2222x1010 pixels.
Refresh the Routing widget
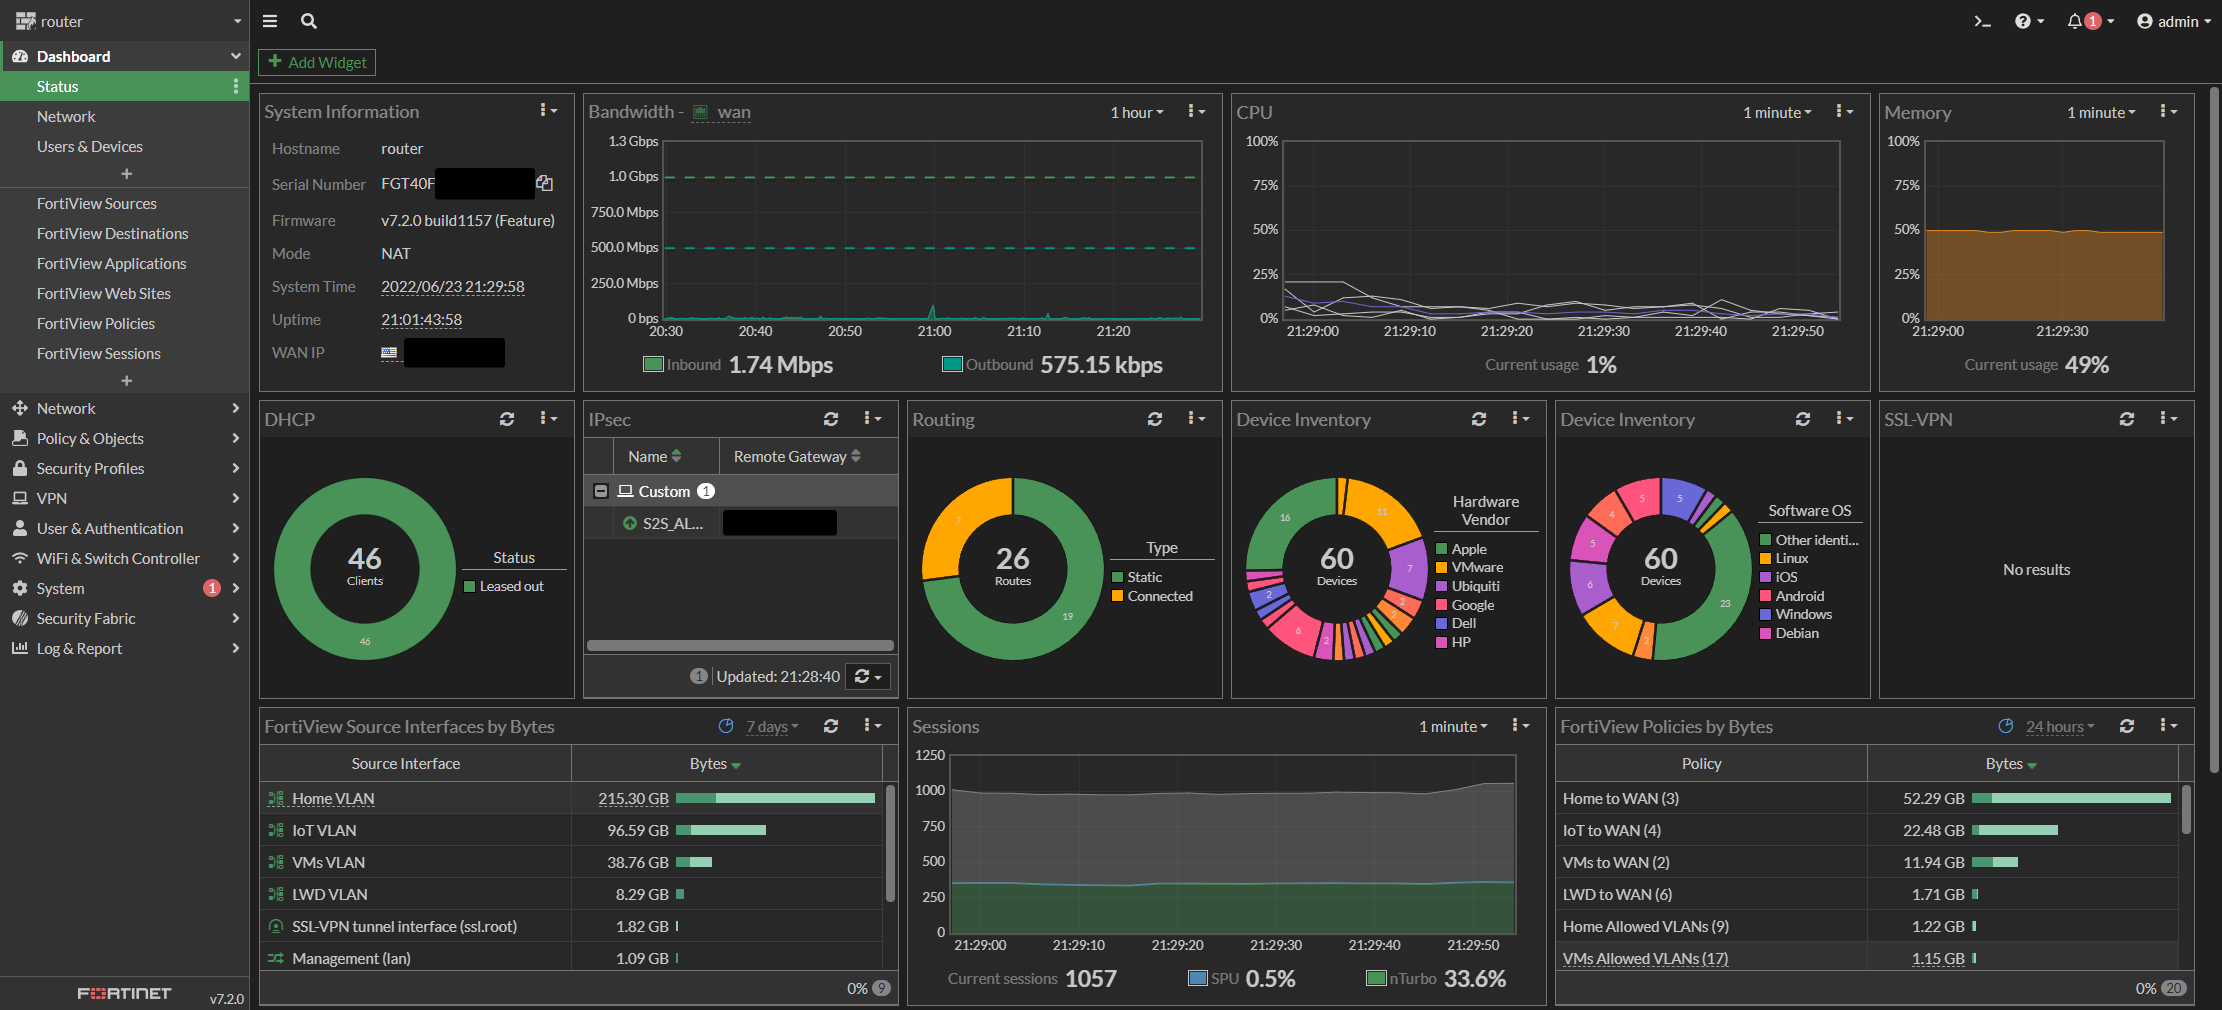pyautogui.click(x=1155, y=419)
